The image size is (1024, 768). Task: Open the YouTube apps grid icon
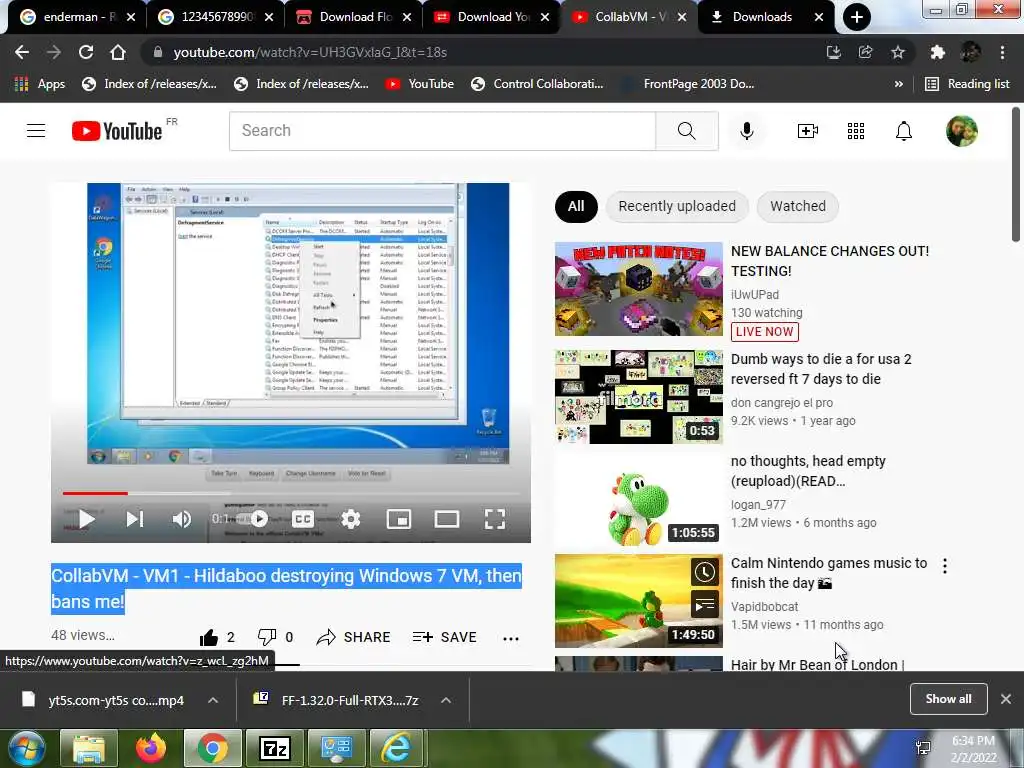pos(856,131)
